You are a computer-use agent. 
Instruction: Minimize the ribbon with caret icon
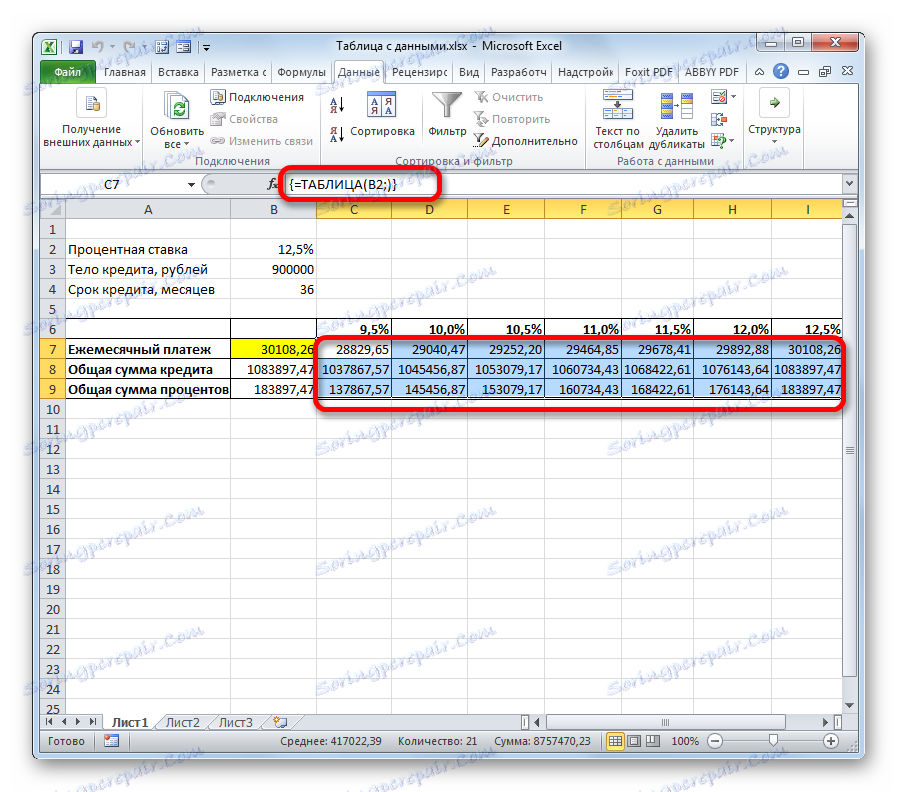coord(759,72)
